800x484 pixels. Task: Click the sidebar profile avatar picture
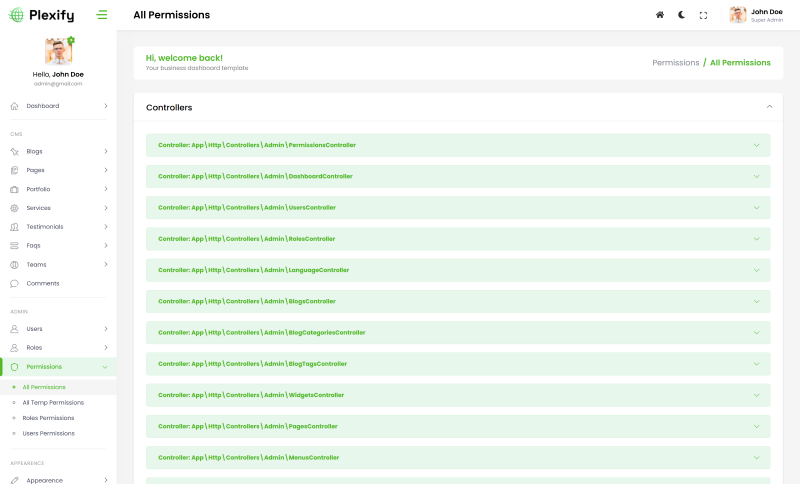58,51
